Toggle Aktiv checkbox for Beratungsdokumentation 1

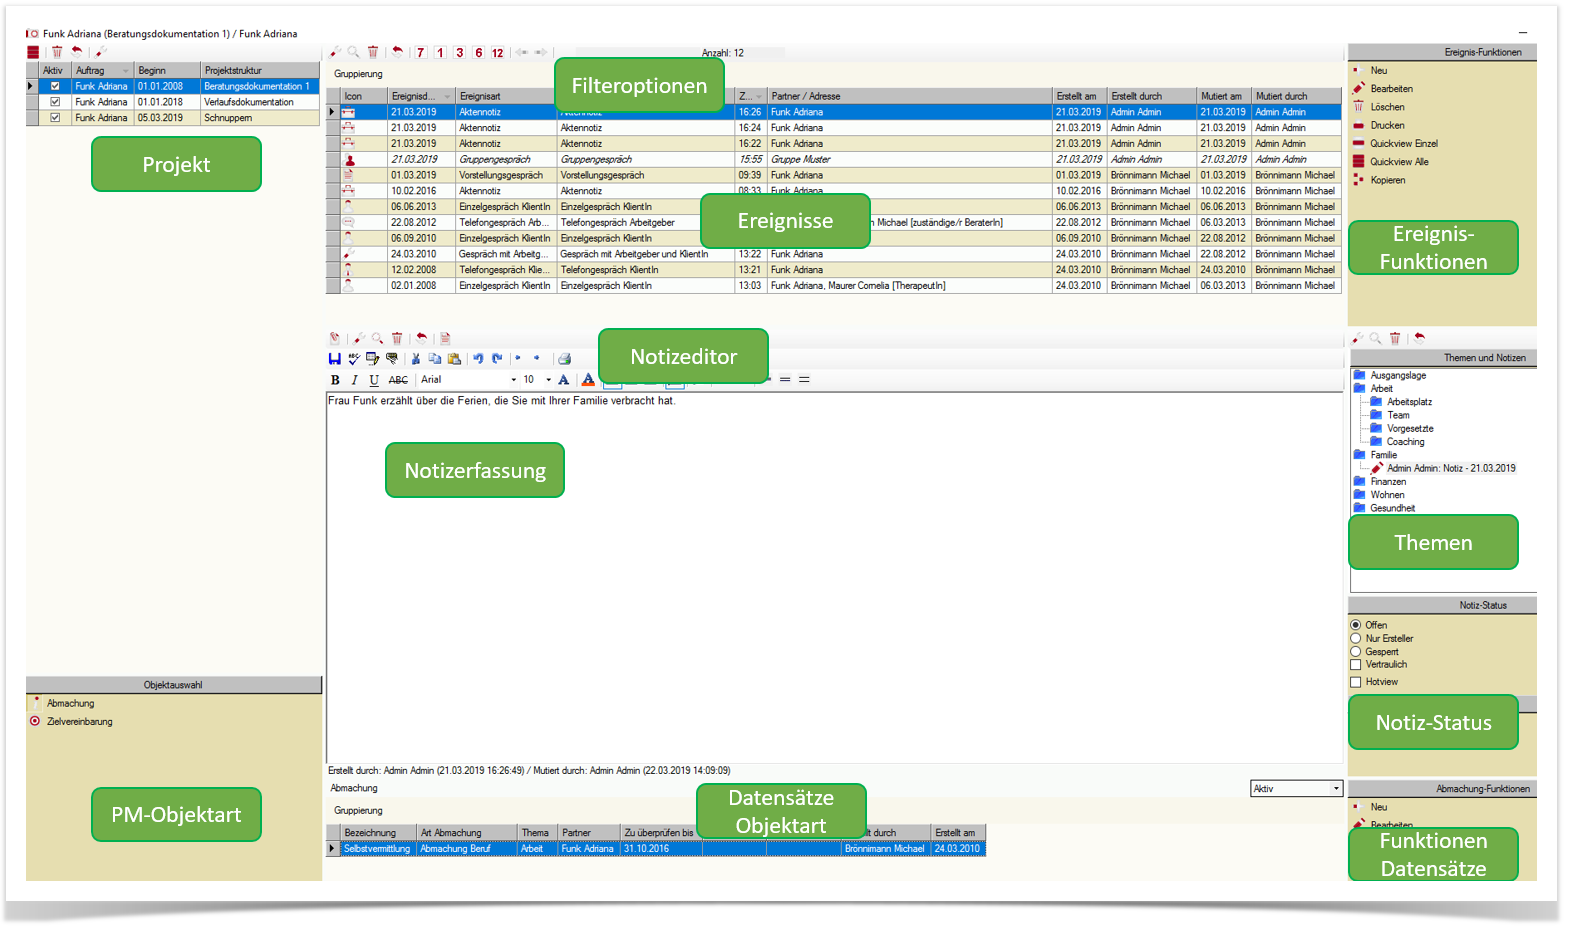[x=55, y=86]
